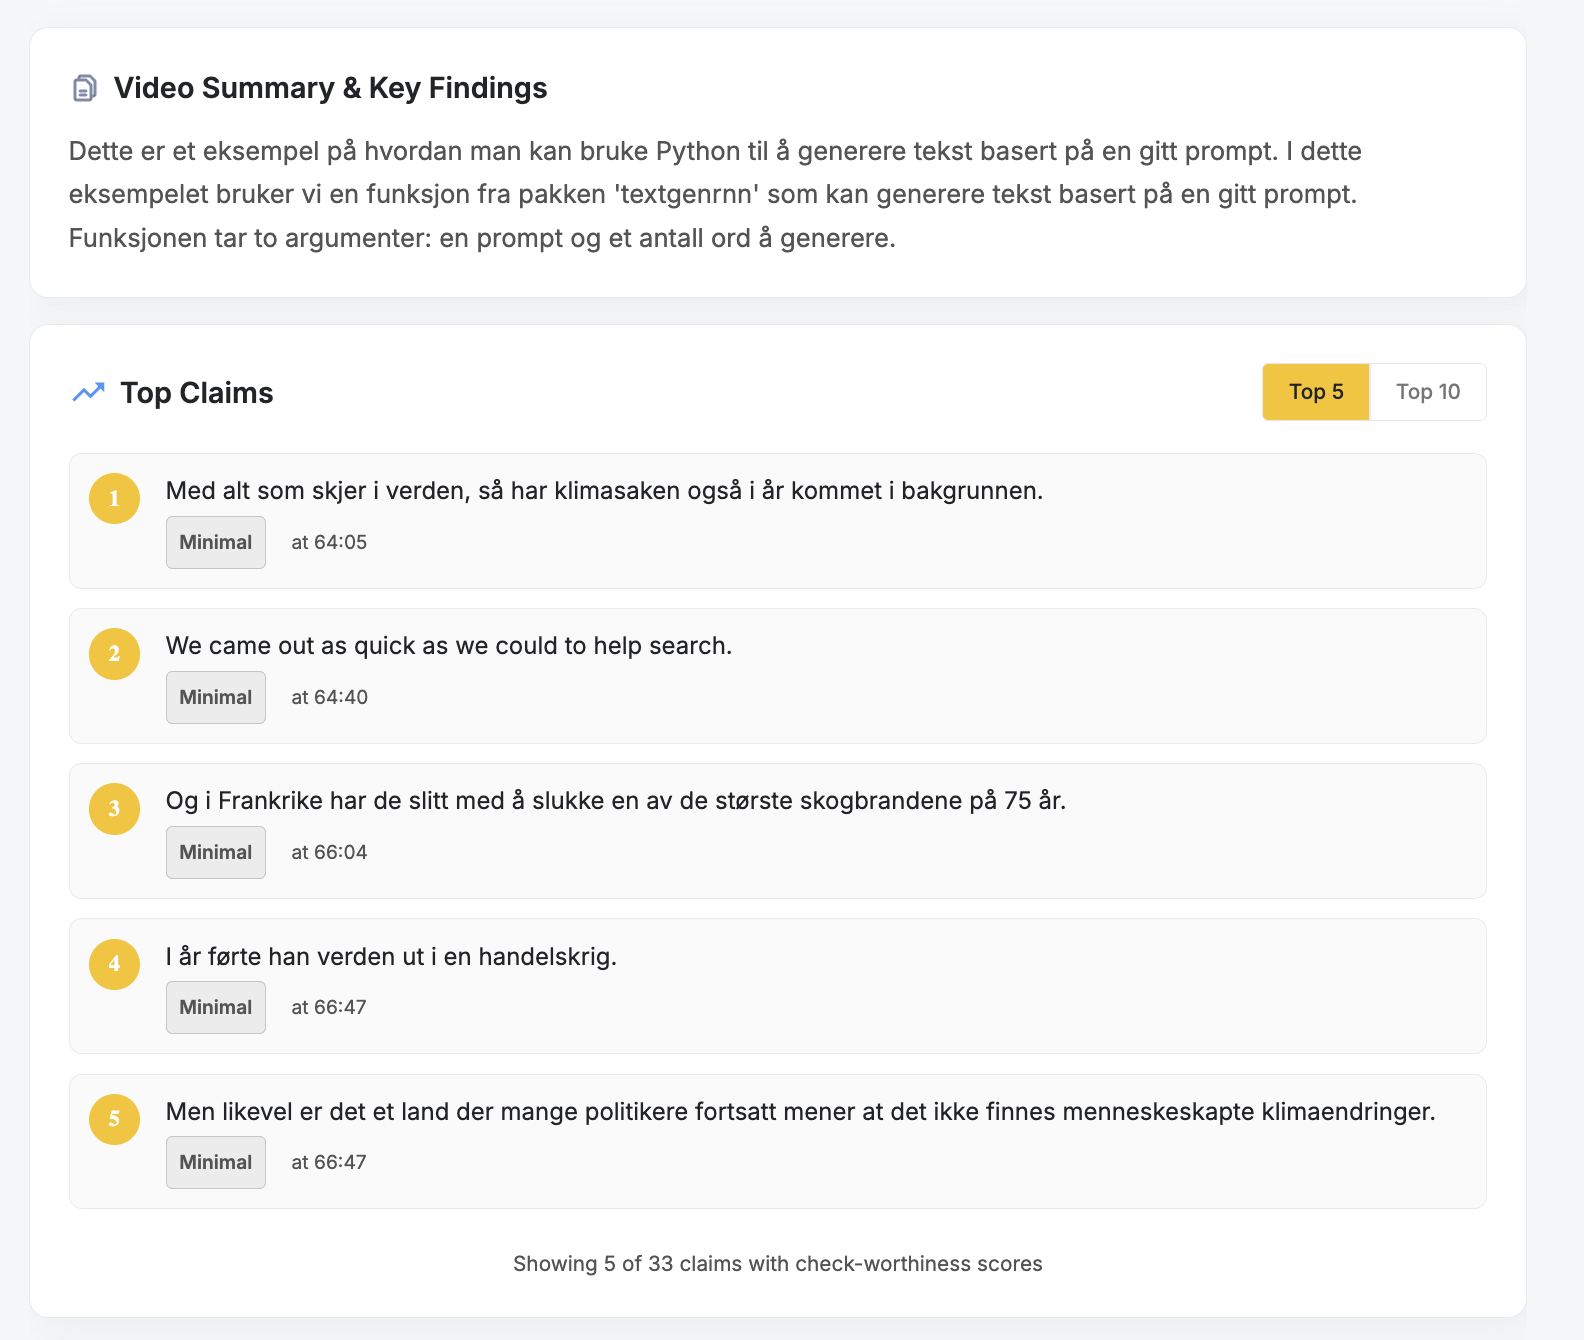Expand the handelskrig claim card

tap(776, 986)
